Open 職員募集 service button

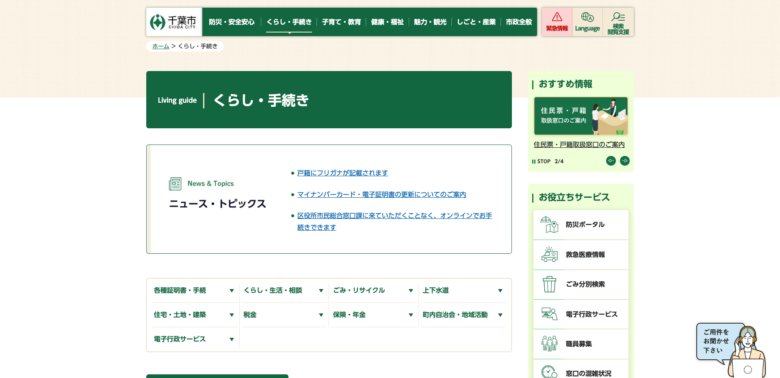pyautogui.click(x=581, y=344)
